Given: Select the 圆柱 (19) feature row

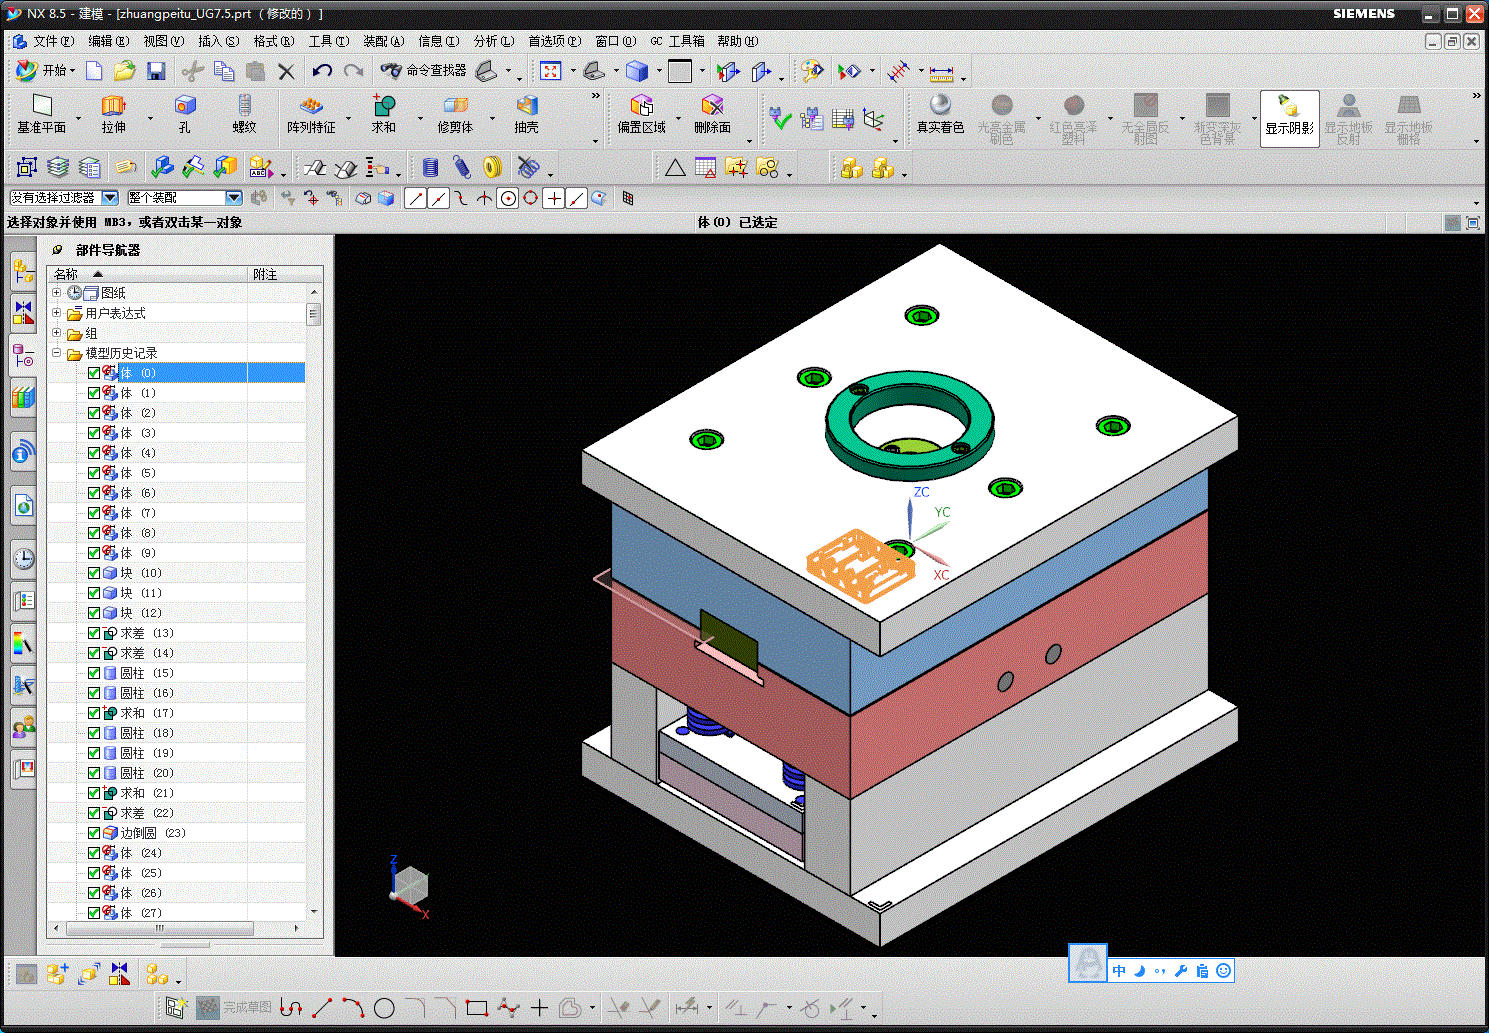Looking at the screenshot, I should (x=177, y=753).
